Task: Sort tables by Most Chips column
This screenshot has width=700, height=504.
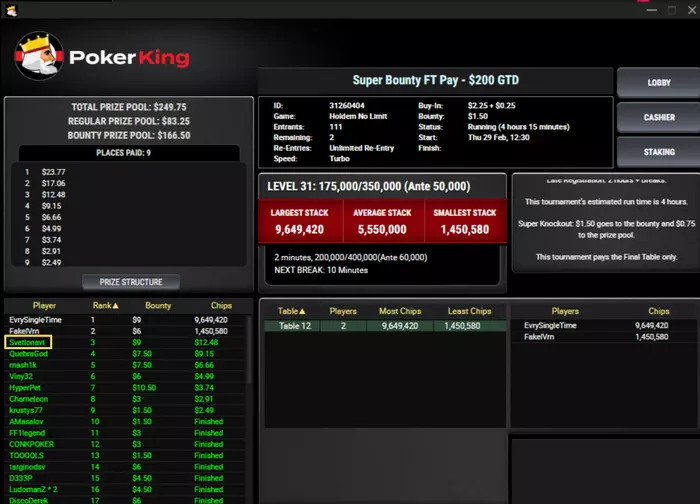Action: pyautogui.click(x=400, y=311)
